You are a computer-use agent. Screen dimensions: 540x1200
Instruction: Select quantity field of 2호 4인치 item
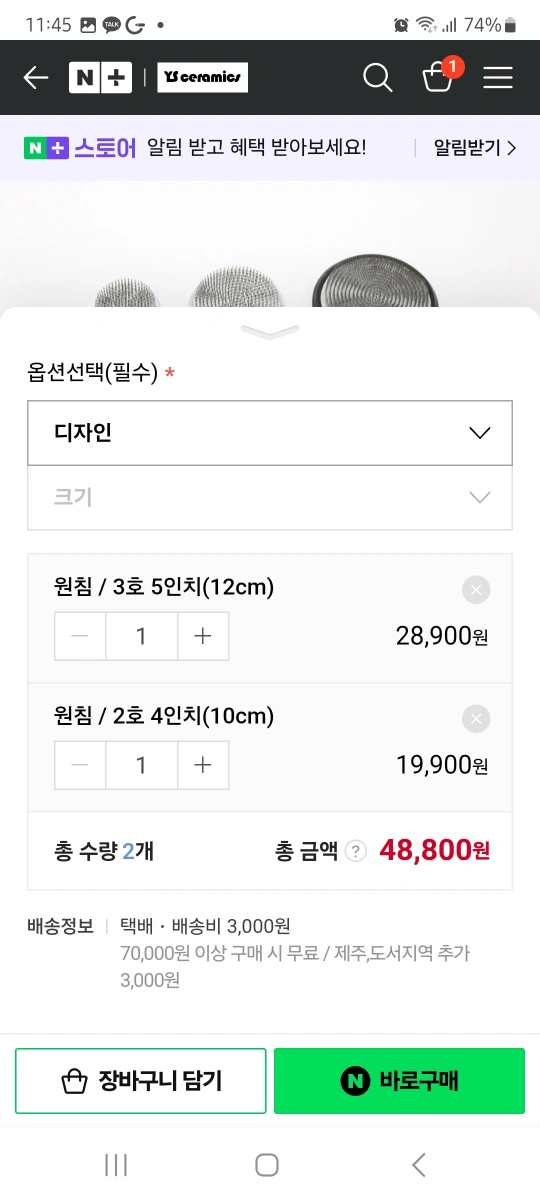click(x=142, y=765)
